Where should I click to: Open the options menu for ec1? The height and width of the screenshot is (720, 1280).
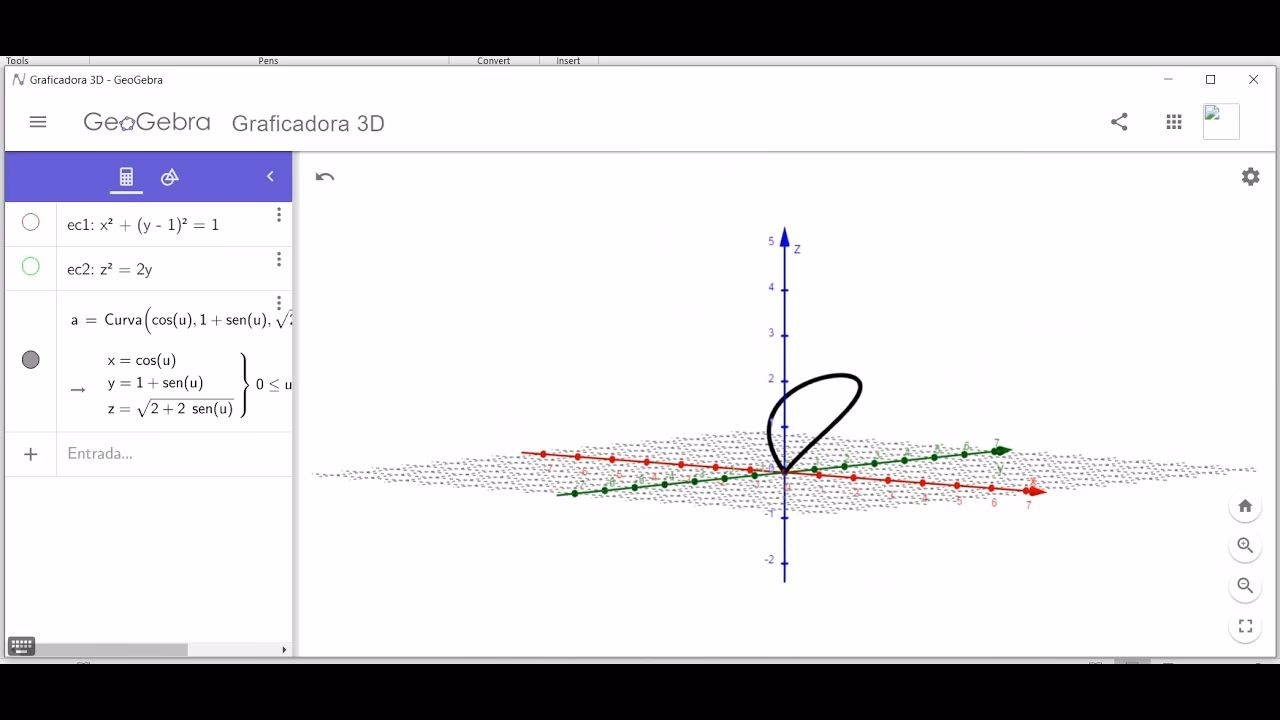tap(279, 214)
